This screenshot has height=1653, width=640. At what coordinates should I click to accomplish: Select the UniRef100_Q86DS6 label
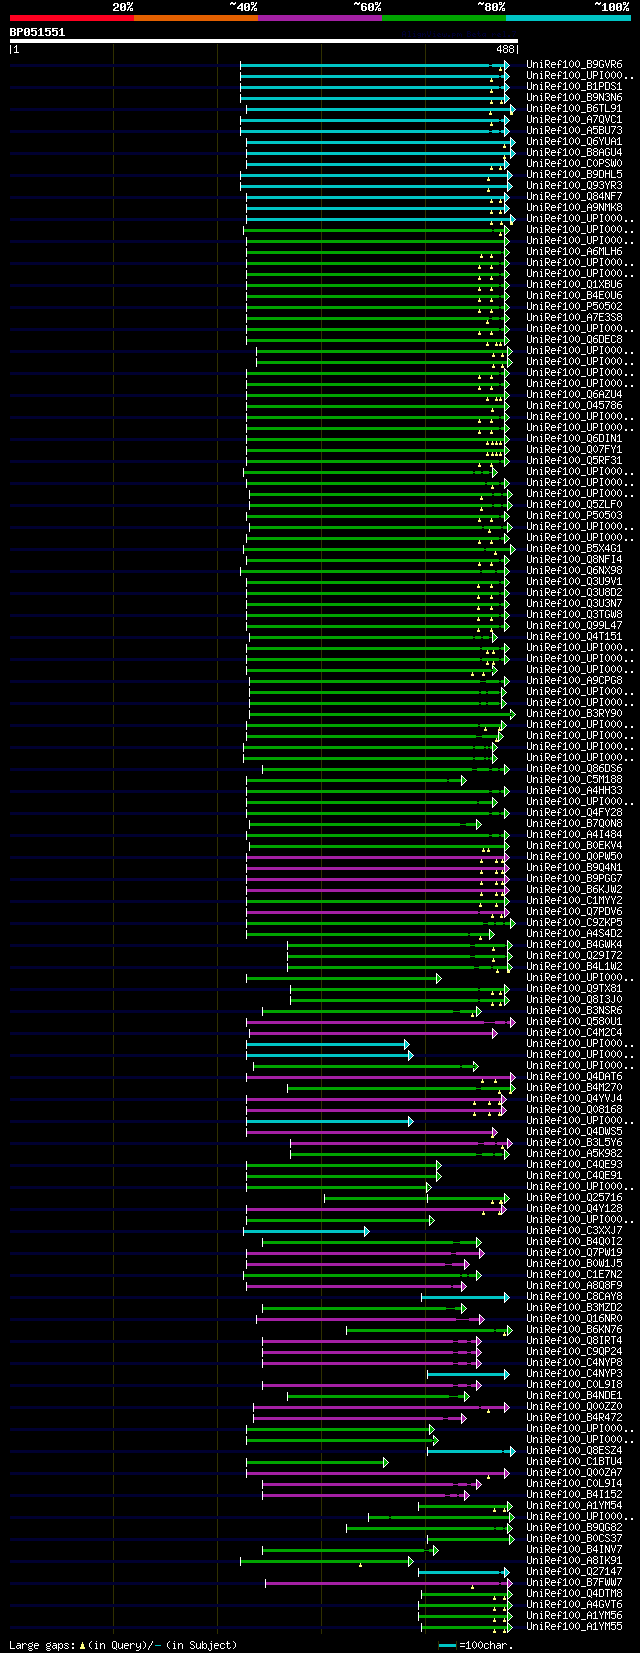[x=574, y=768]
